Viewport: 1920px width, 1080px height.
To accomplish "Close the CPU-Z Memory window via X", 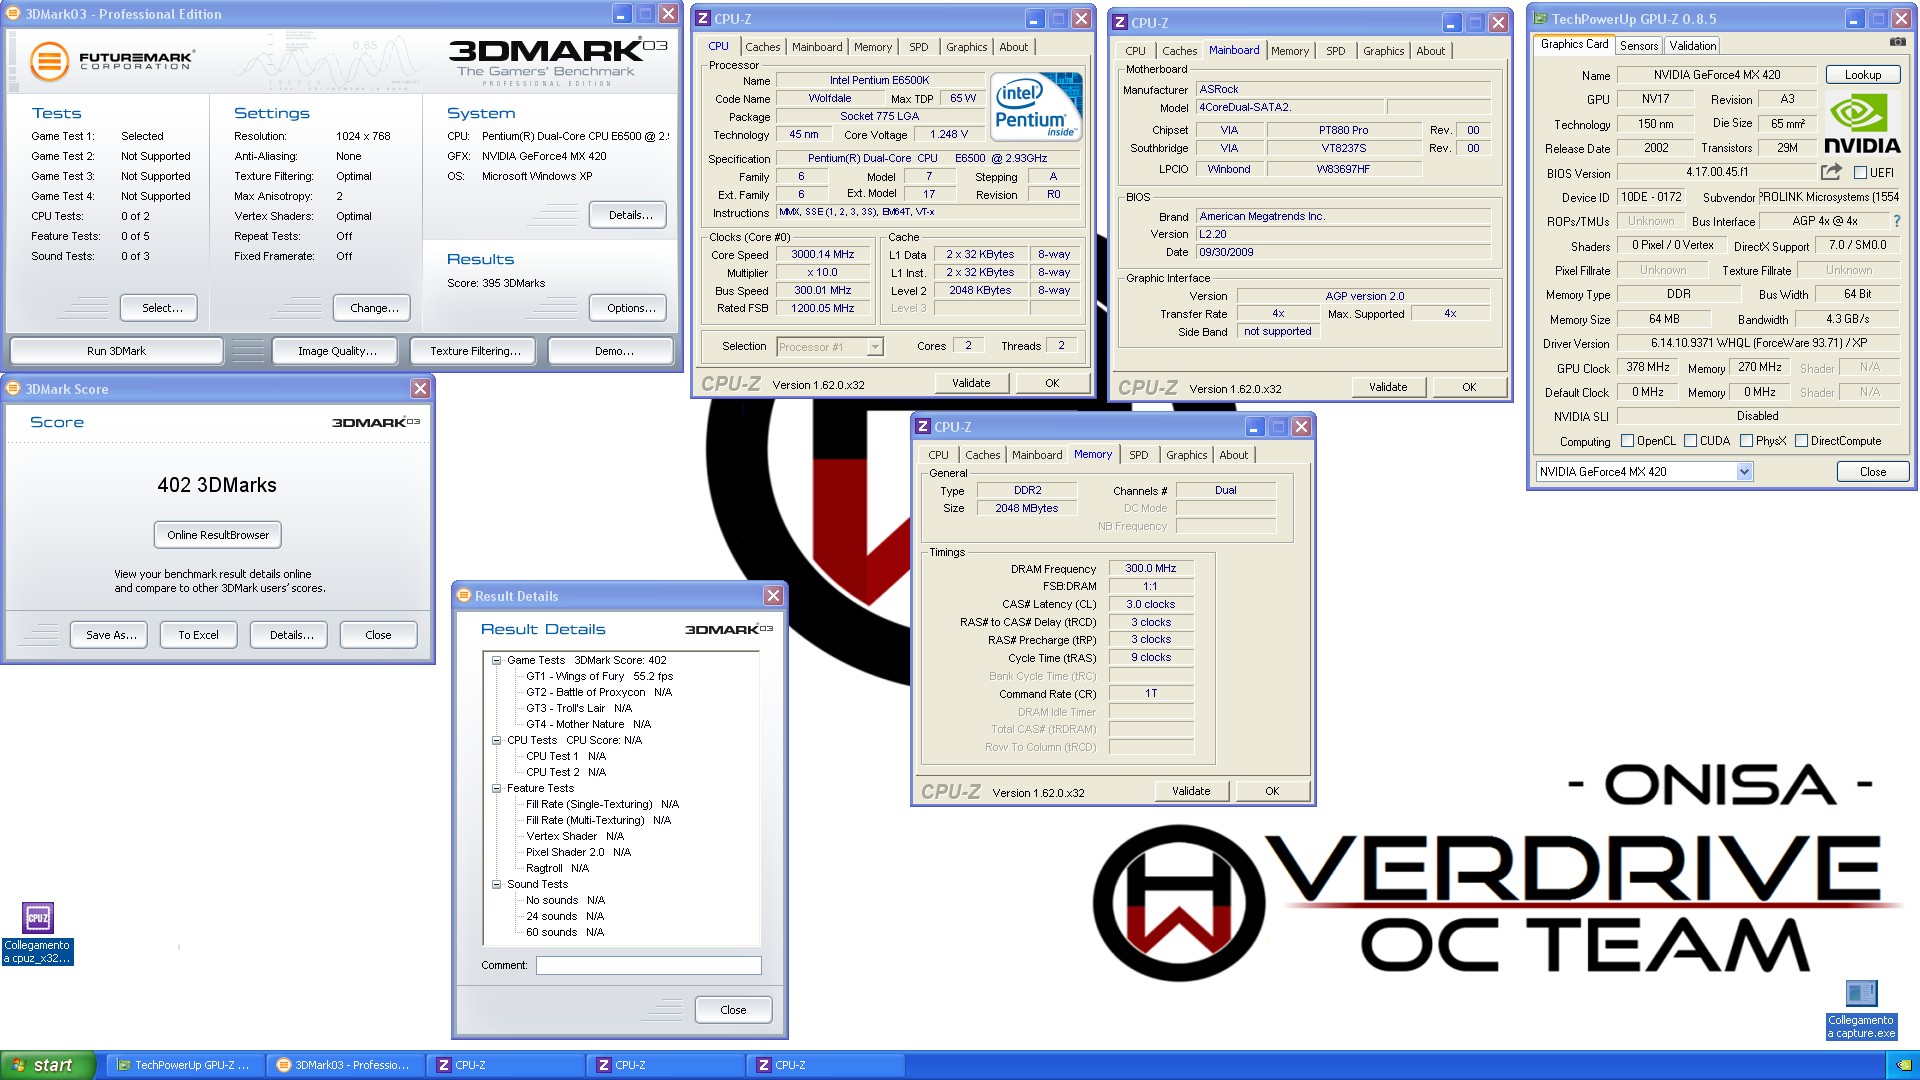I will [x=1301, y=426].
